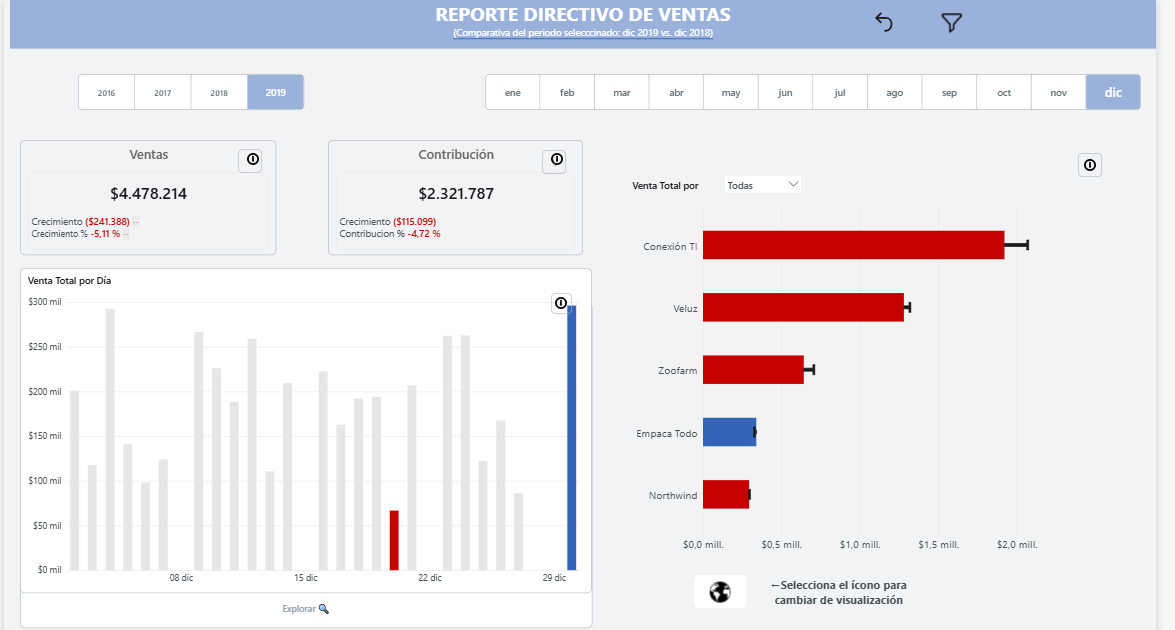The height and width of the screenshot is (630, 1175).
Task: Select the month nov
Action: click(1059, 92)
